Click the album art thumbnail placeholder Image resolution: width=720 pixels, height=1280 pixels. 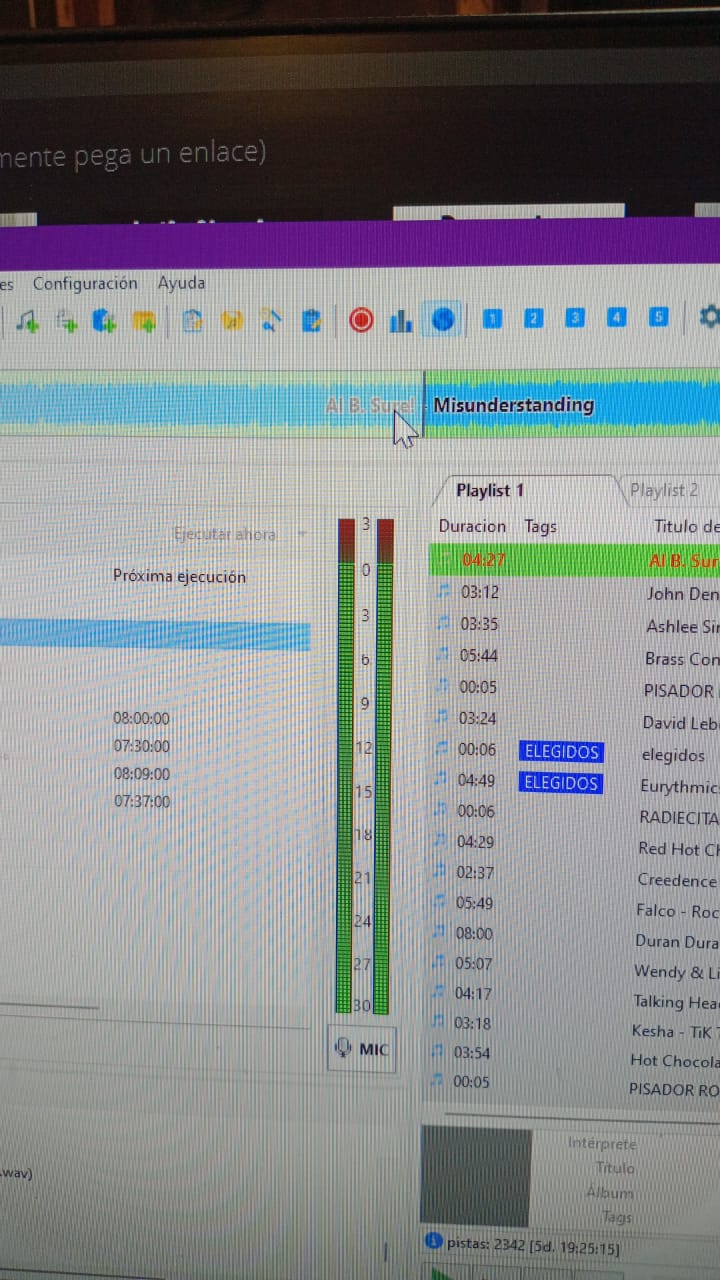[475, 1176]
